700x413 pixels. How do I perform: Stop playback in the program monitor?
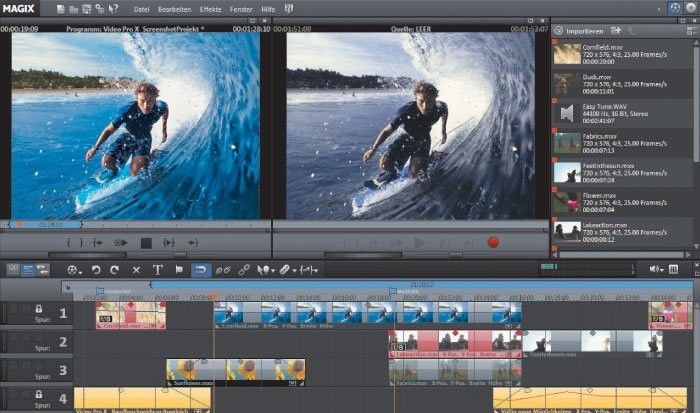[x=146, y=242]
